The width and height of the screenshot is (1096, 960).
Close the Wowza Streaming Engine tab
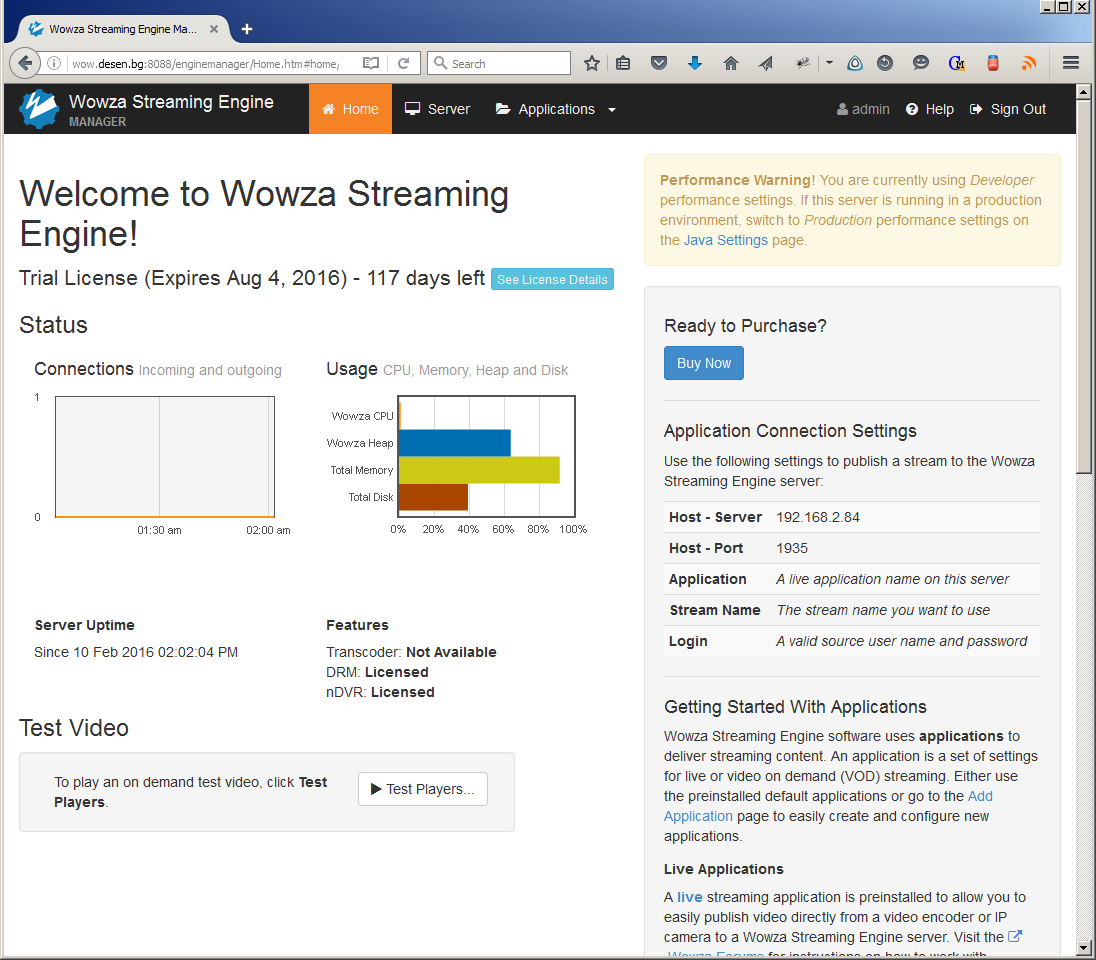point(214,29)
